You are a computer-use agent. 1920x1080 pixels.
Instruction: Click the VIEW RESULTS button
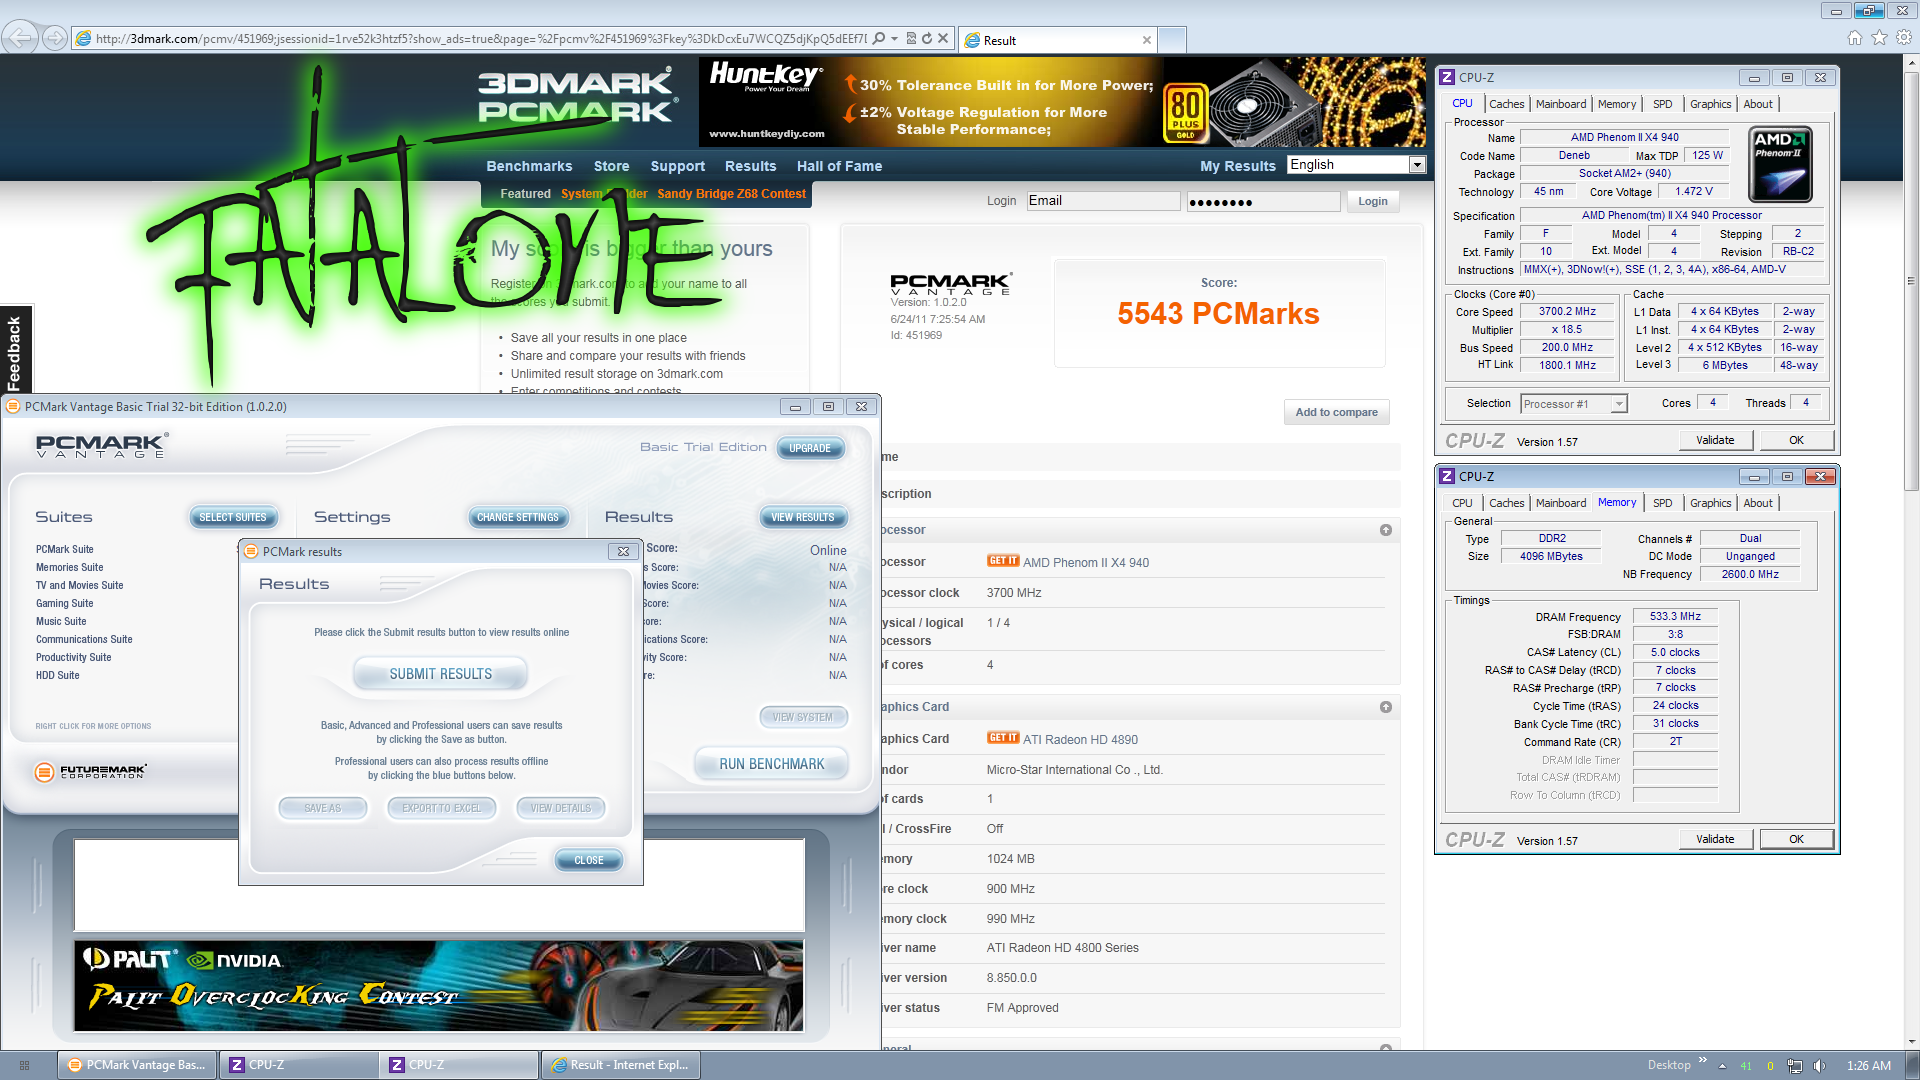(803, 517)
